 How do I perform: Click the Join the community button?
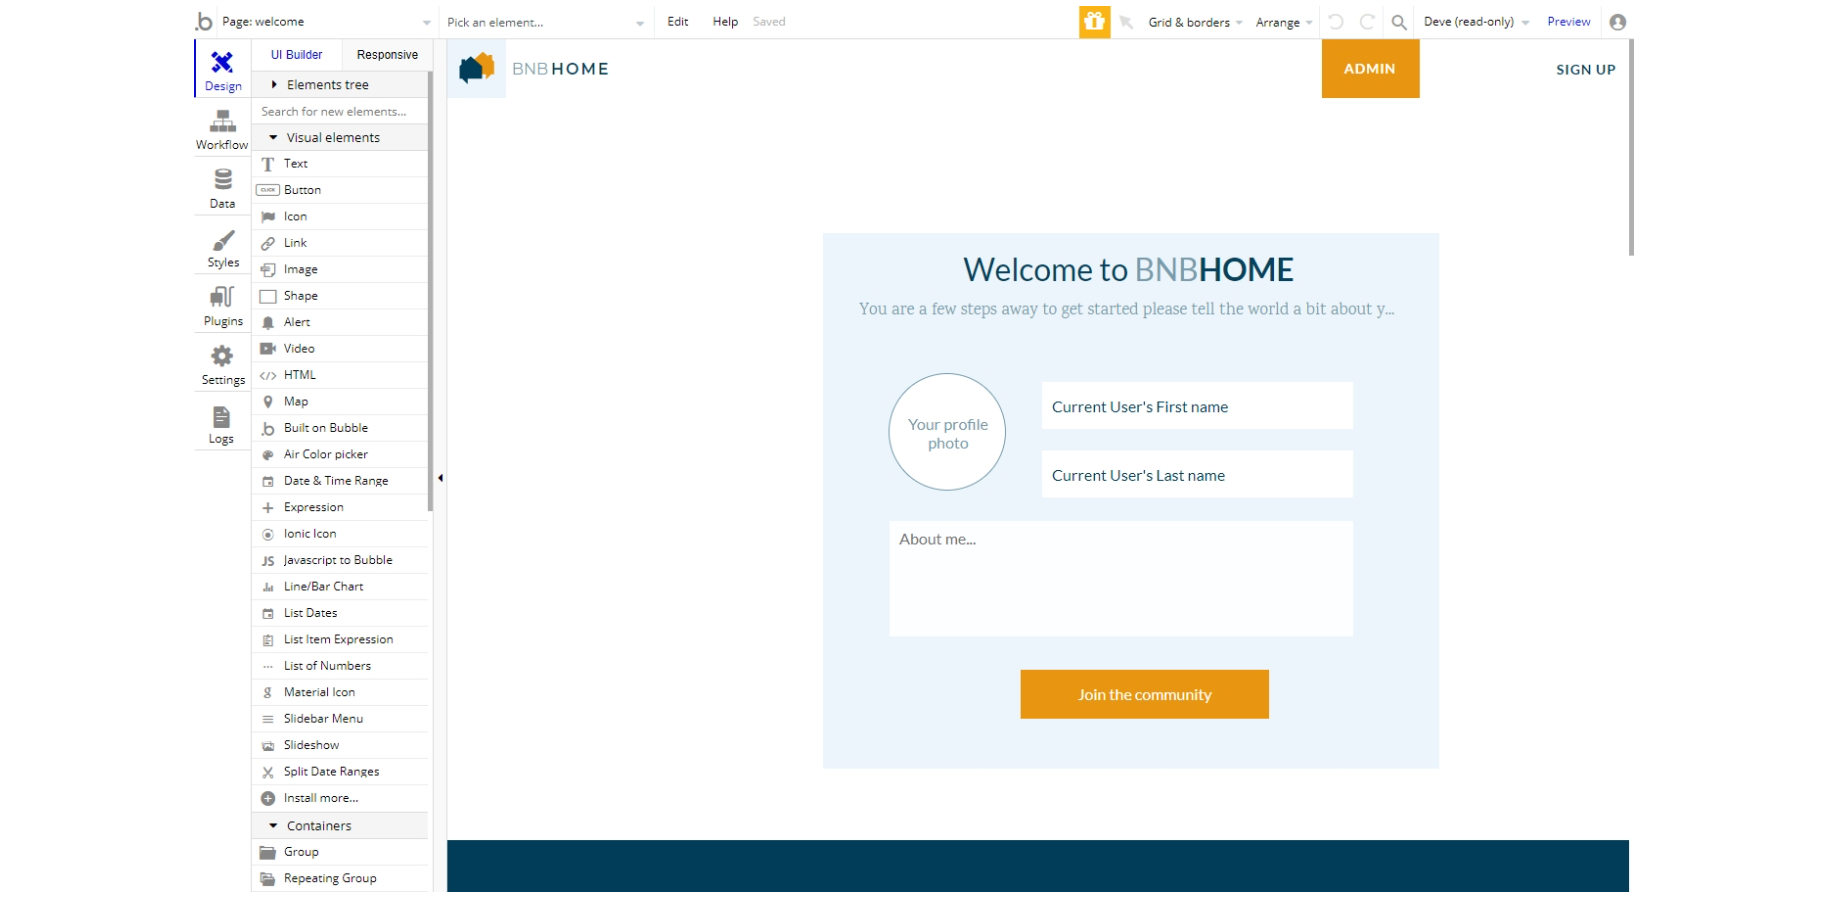tap(1144, 694)
